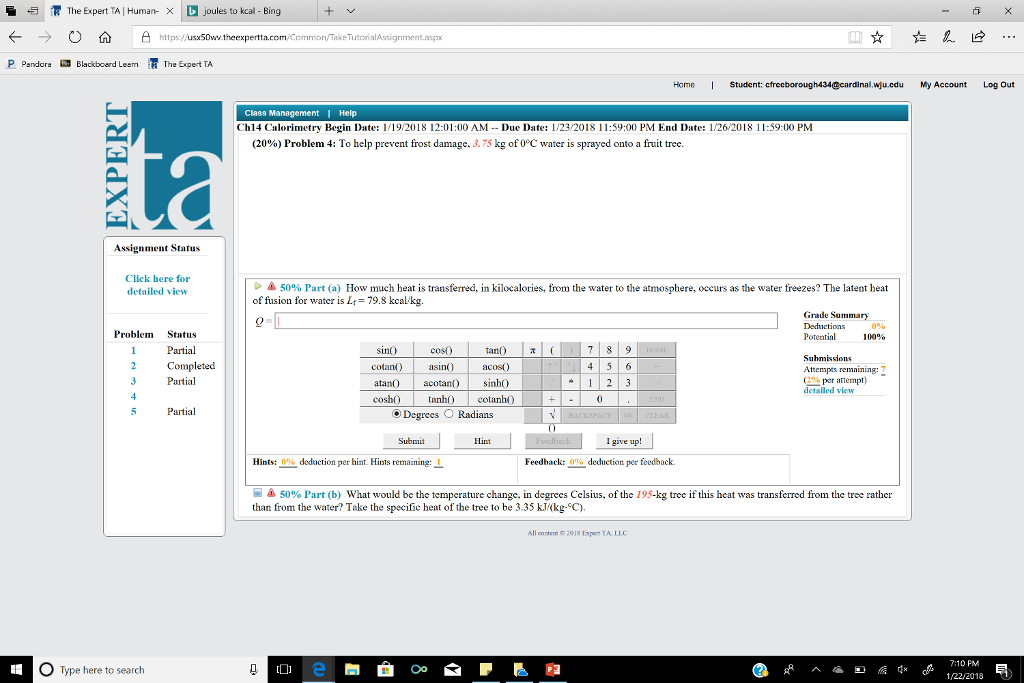Click the Home link in header
The width and height of the screenshot is (1024, 683).
684,85
